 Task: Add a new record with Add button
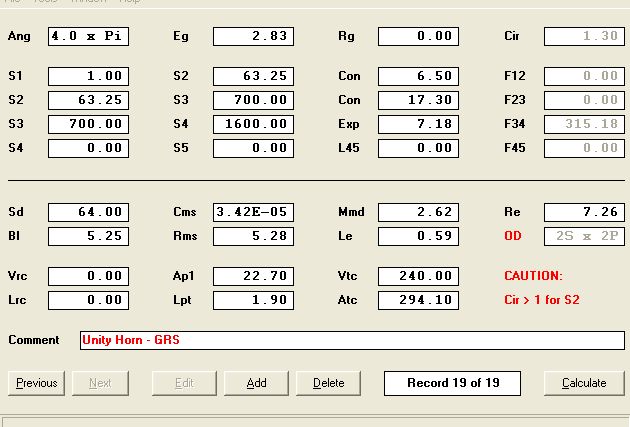click(256, 383)
